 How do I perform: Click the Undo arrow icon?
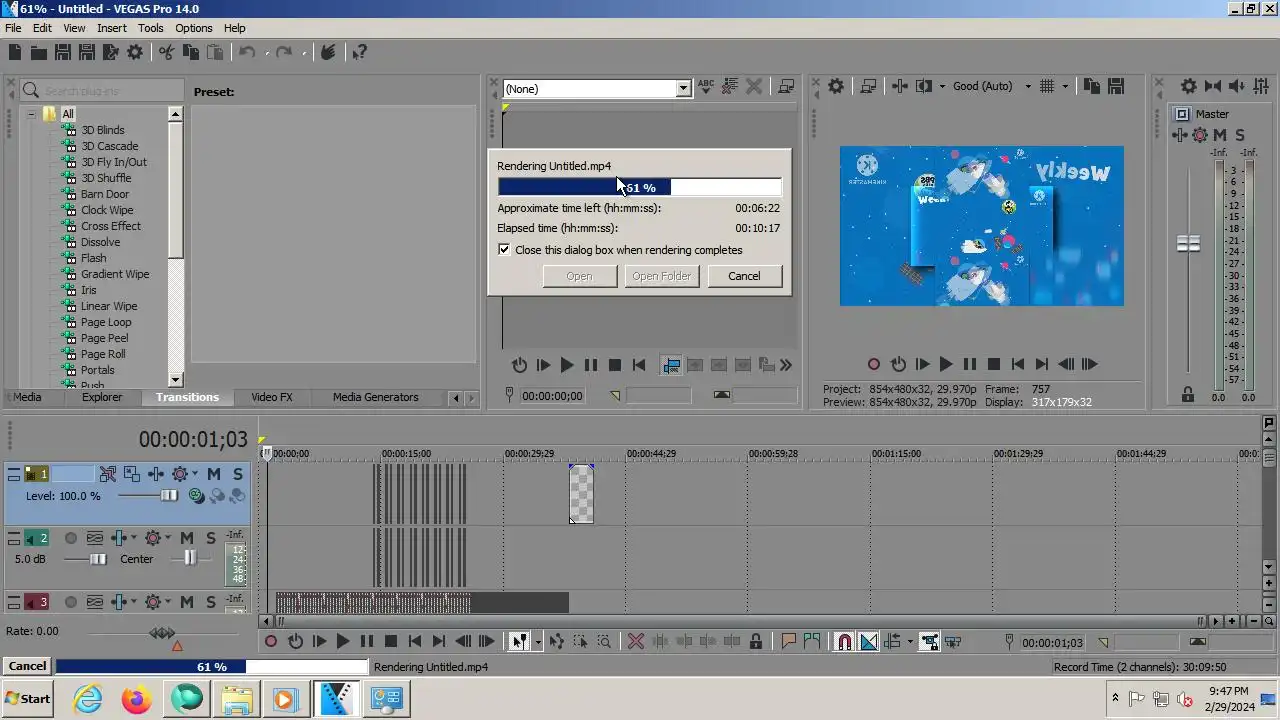tap(247, 53)
